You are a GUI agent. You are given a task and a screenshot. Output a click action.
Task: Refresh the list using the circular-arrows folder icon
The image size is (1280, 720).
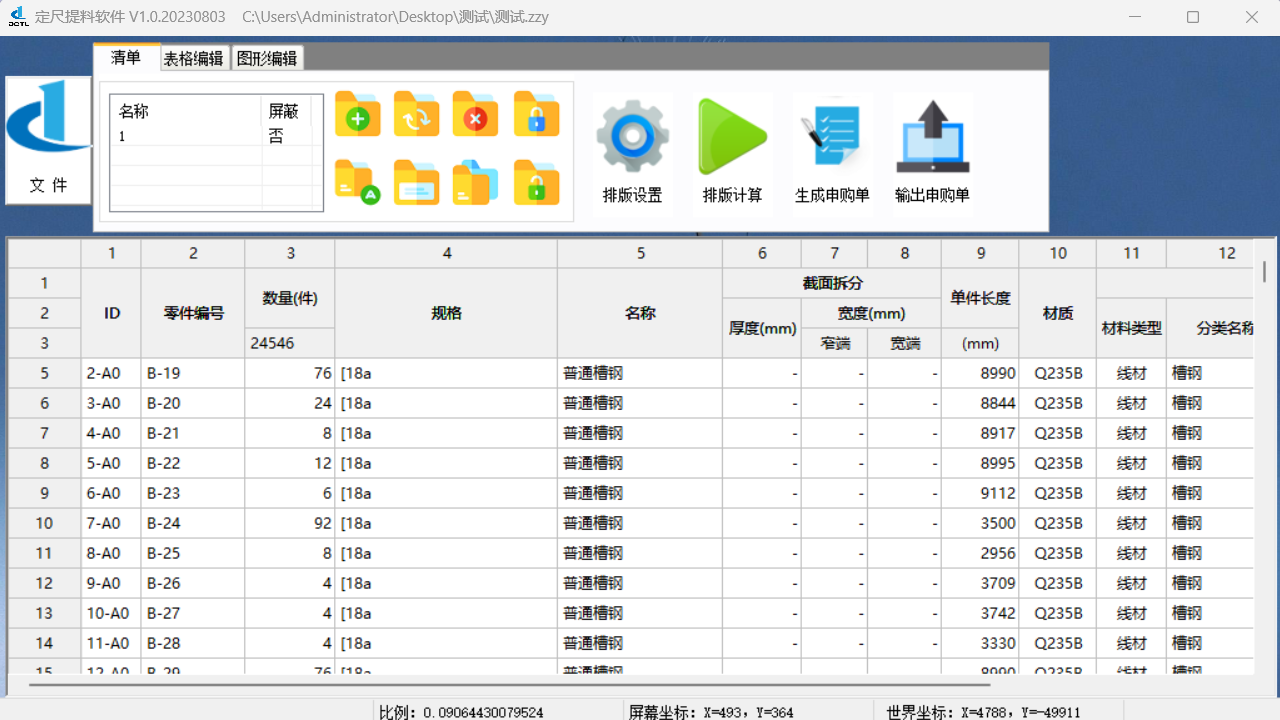416,114
